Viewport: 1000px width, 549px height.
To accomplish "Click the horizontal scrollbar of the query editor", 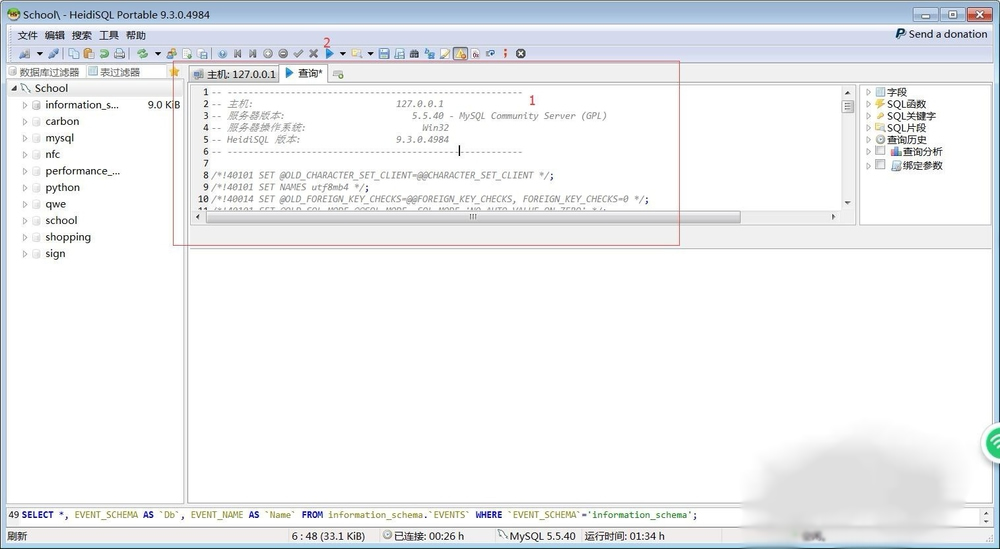I will click(x=470, y=217).
